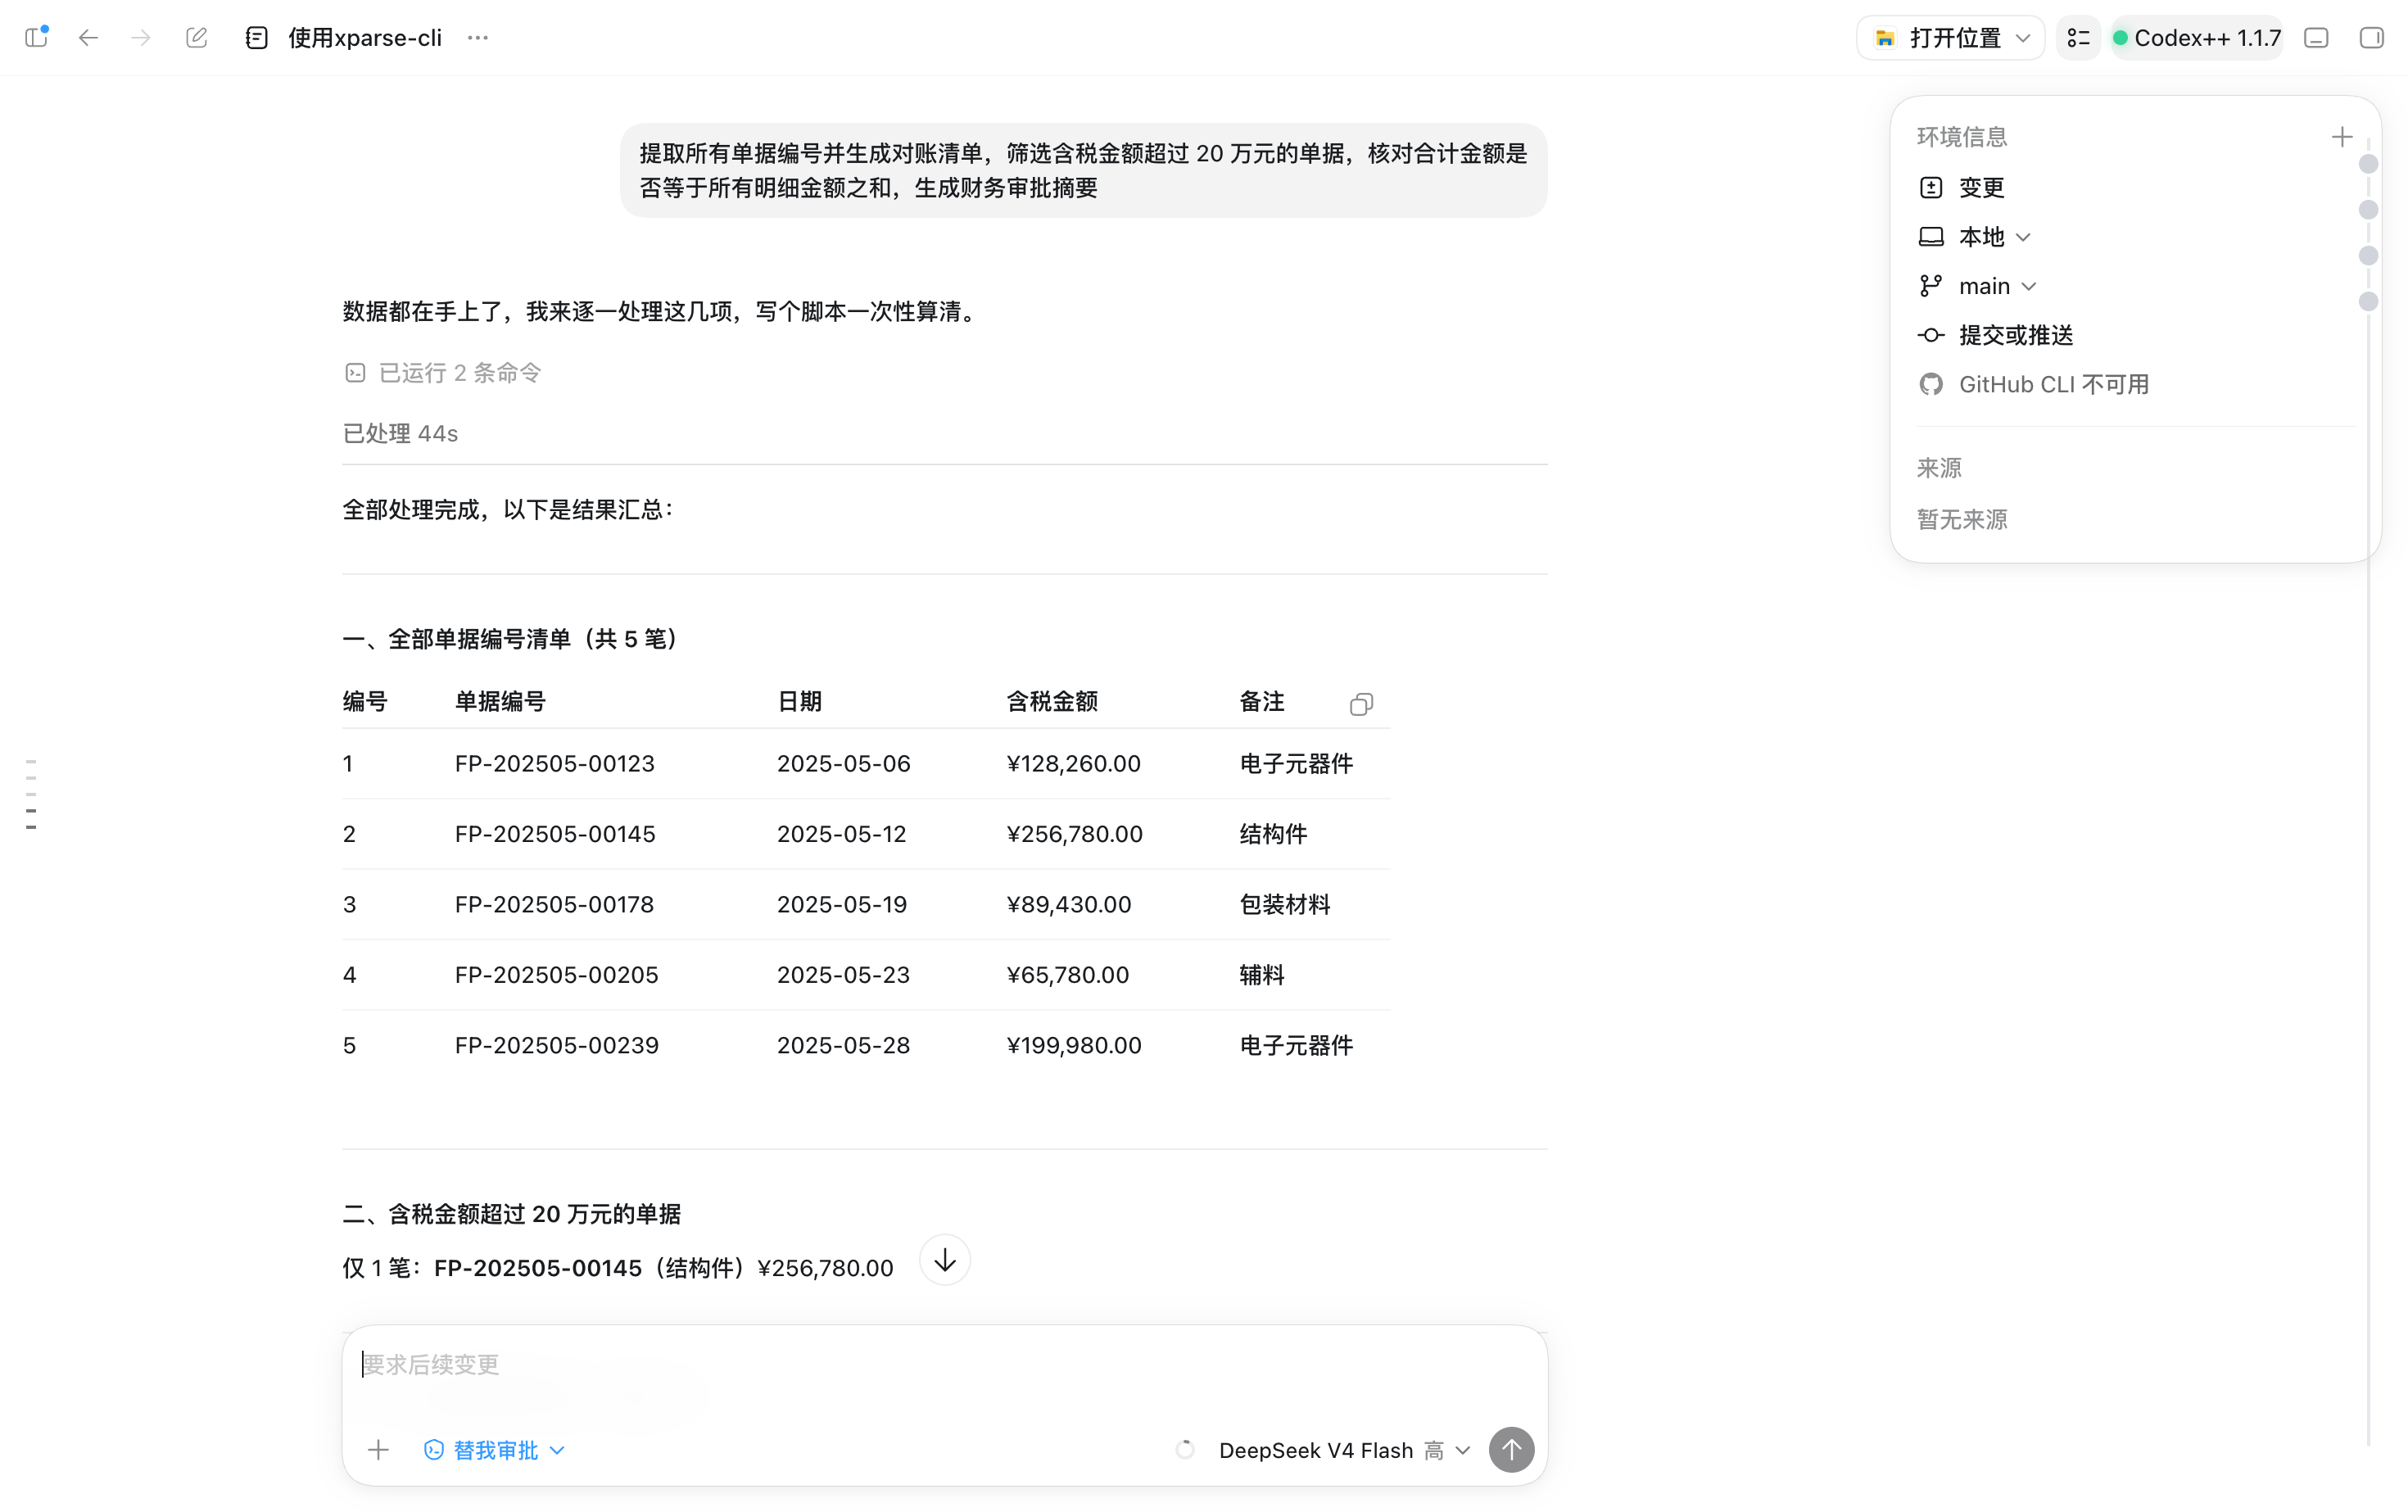Viewport: 2408px width, 1512px height.
Task: Toggle the left sidebar icon
Action: (x=37, y=37)
